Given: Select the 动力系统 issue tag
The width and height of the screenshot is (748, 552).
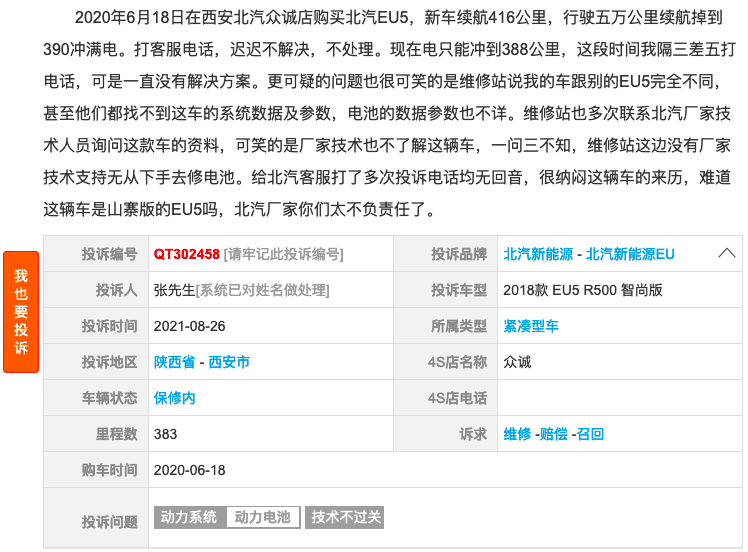Looking at the screenshot, I should pyautogui.click(x=189, y=517).
